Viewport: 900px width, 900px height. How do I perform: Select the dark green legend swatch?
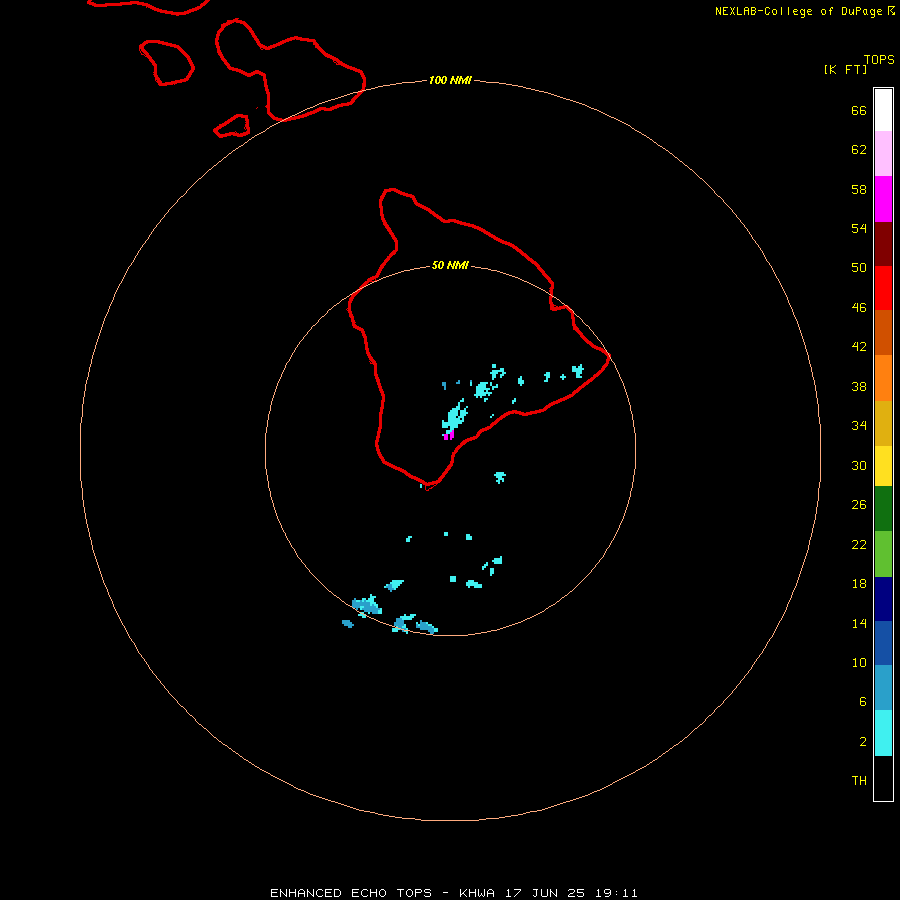tap(883, 509)
